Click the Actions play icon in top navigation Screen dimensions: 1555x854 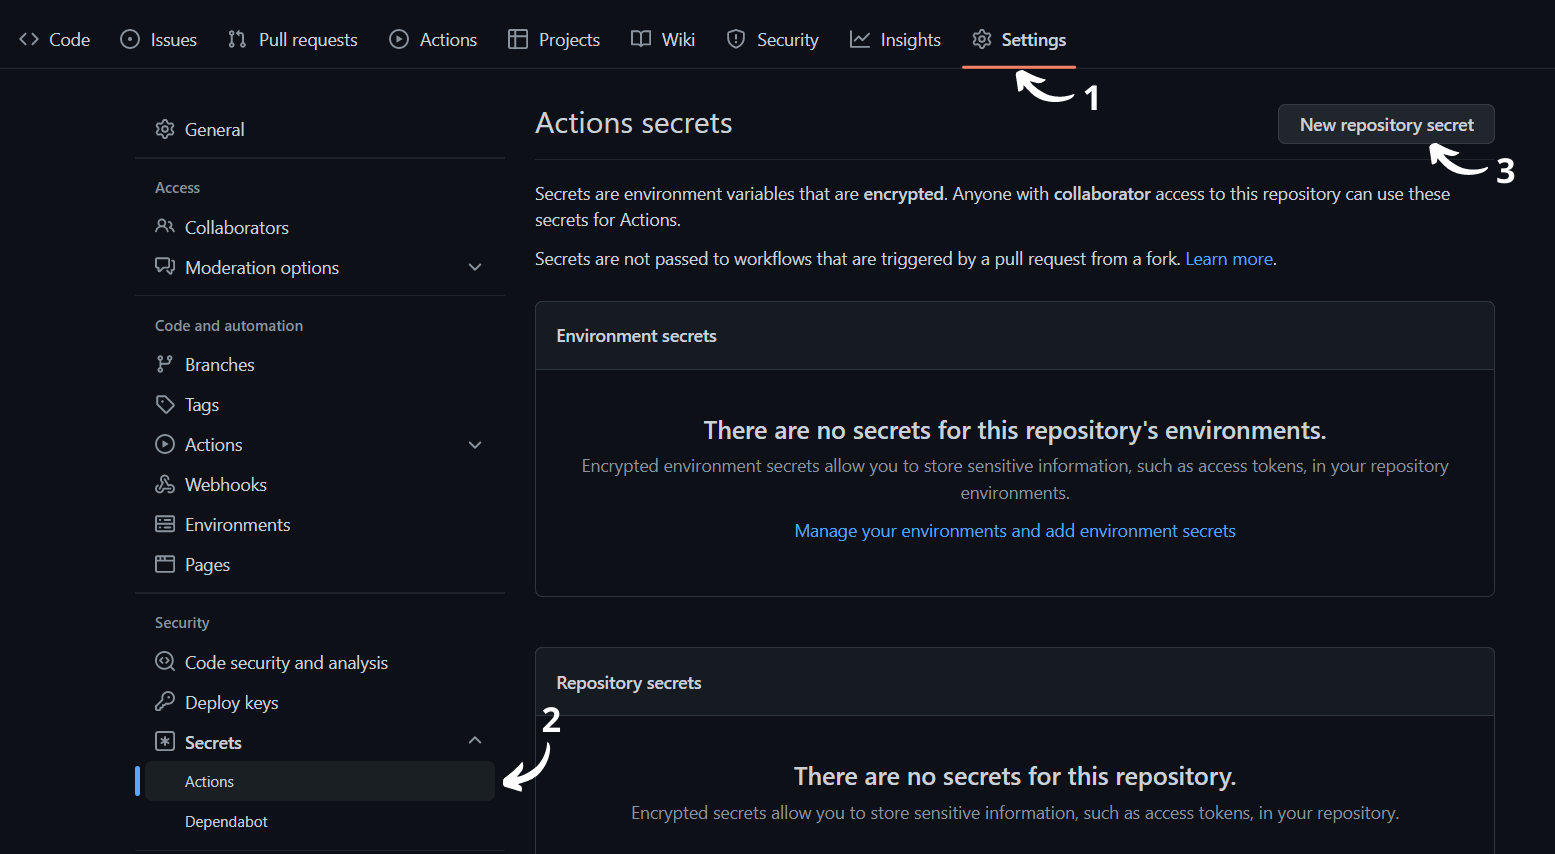399,39
